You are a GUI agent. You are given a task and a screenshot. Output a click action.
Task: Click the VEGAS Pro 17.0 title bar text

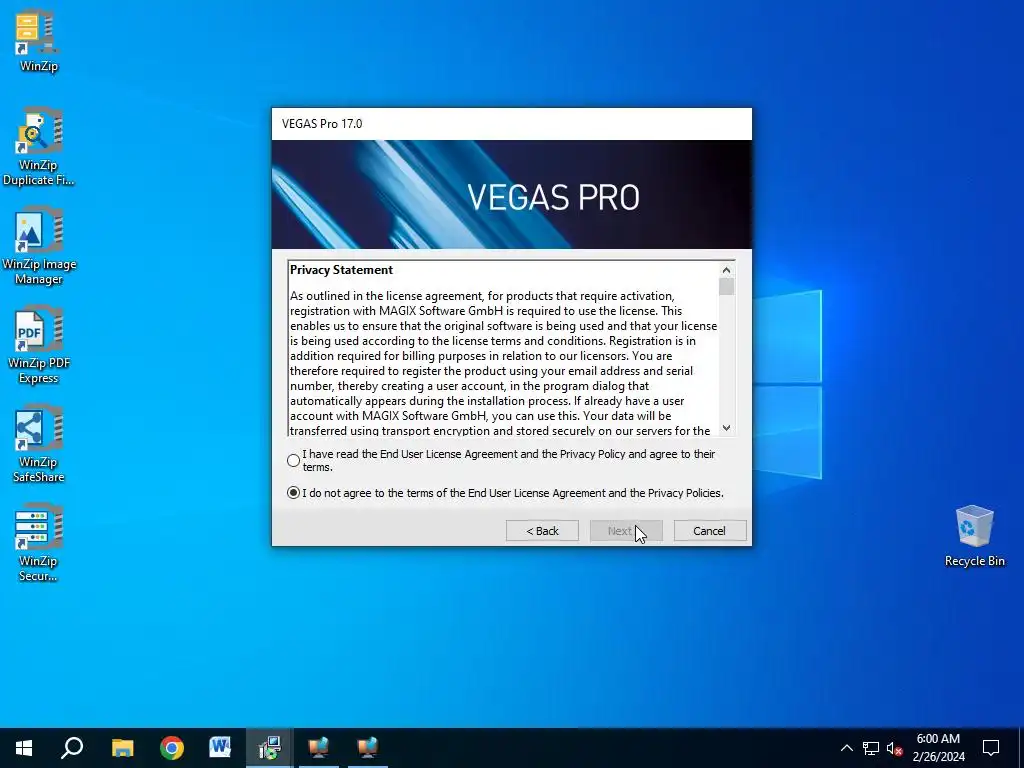pyautogui.click(x=322, y=124)
